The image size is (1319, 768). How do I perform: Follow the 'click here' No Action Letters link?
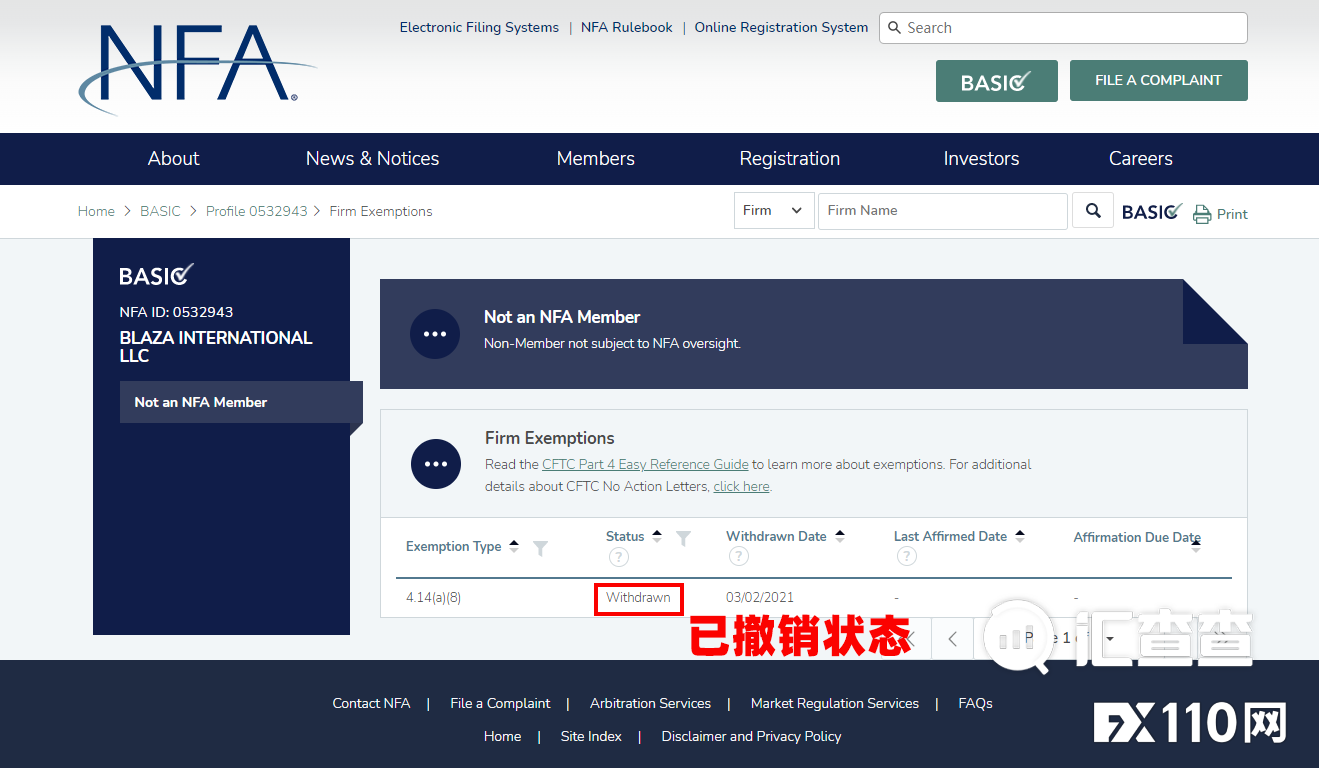(741, 486)
